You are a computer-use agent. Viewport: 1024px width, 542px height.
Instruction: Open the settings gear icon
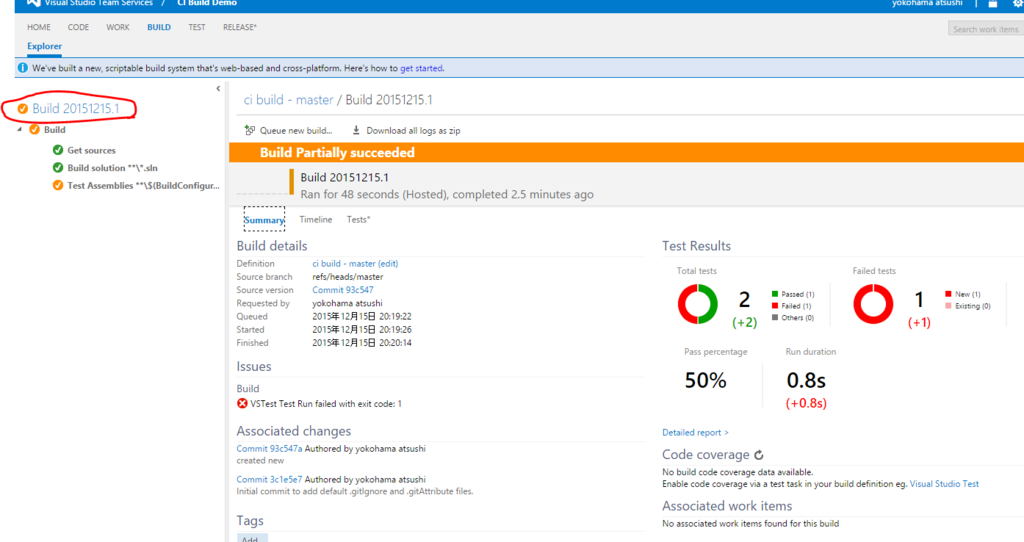tap(1018, 3)
